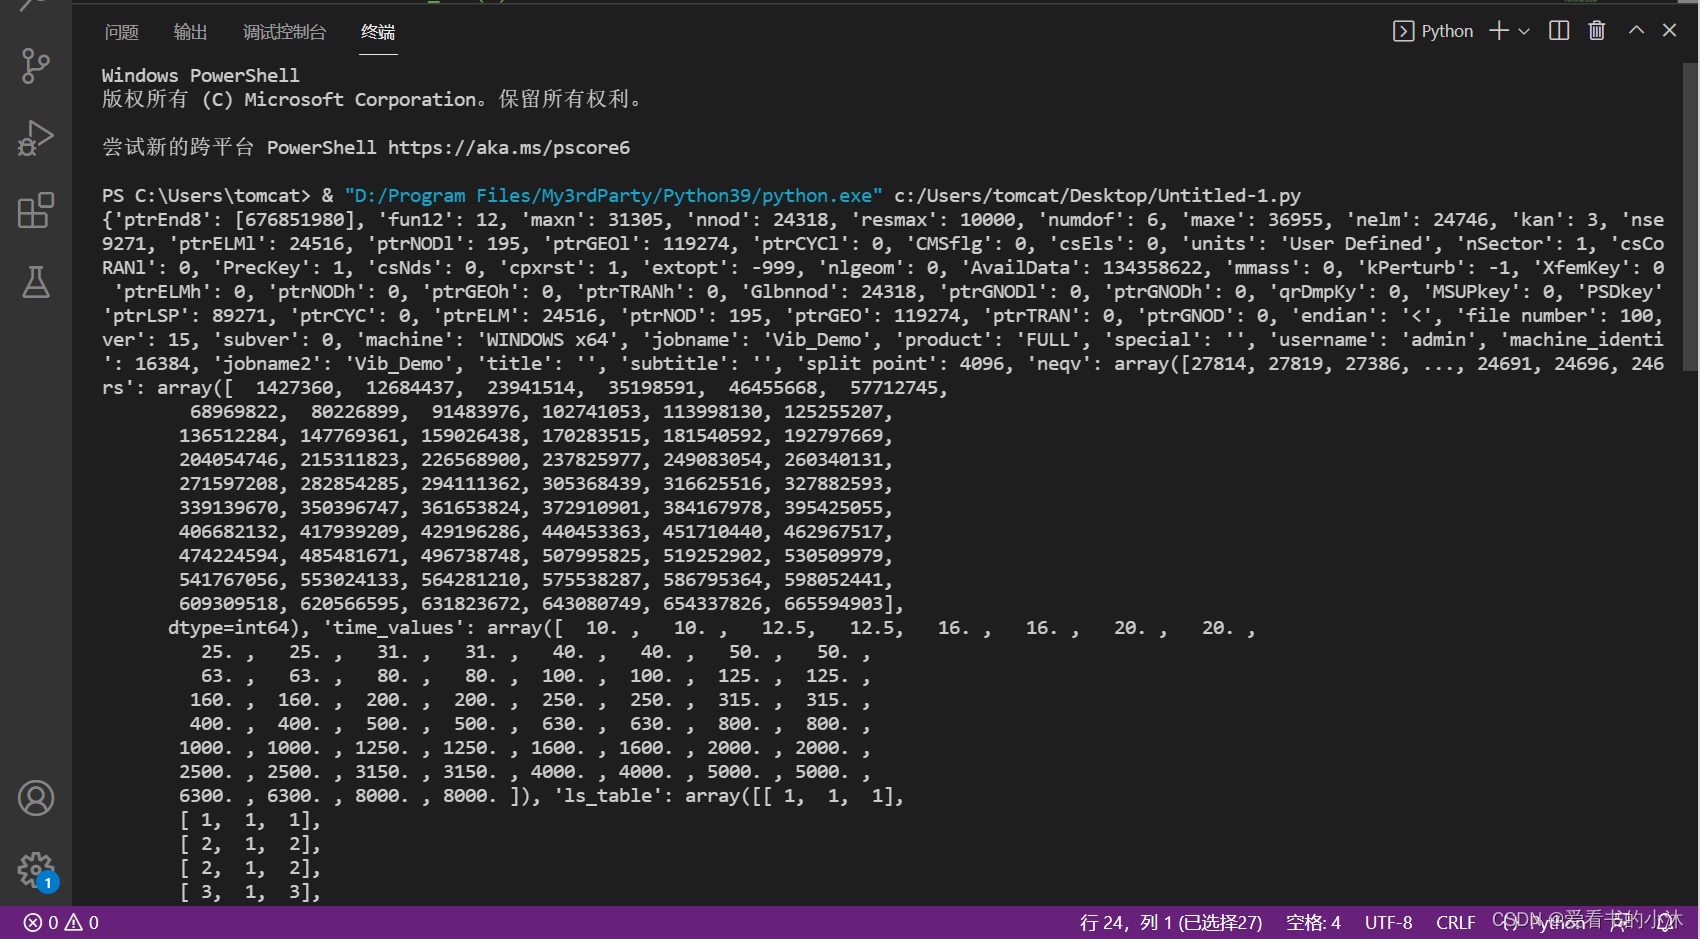The image size is (1700, 939).
Task: Click the 'Windows PowerShell' header line
Action: (x=200, y=76)
